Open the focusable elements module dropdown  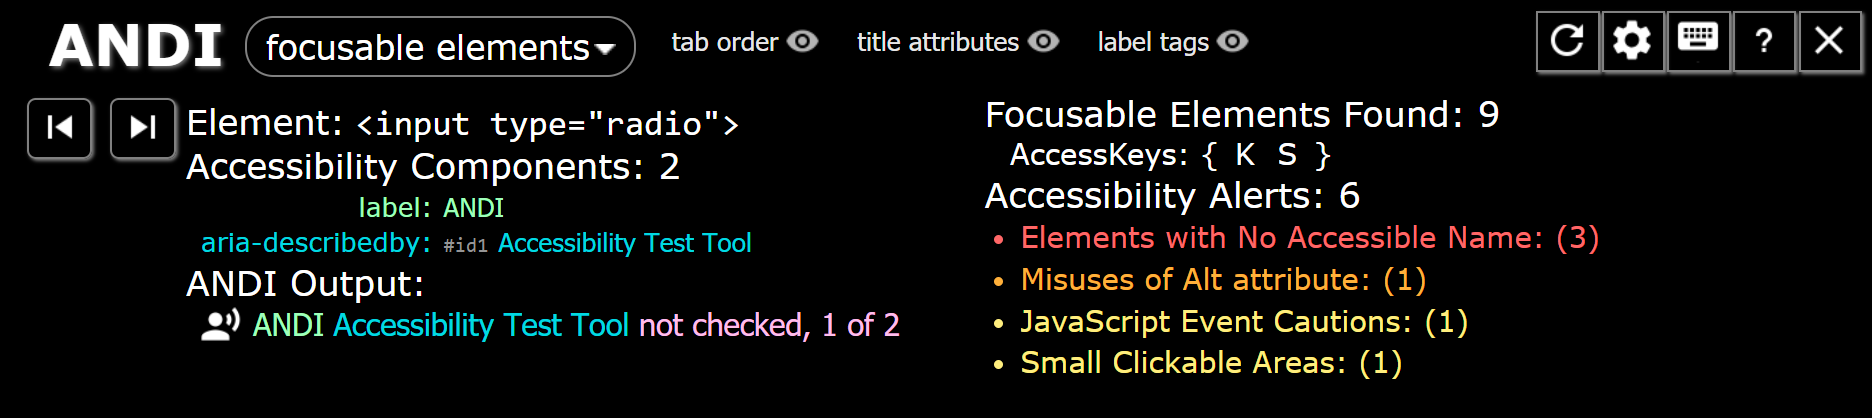point(440,47)
